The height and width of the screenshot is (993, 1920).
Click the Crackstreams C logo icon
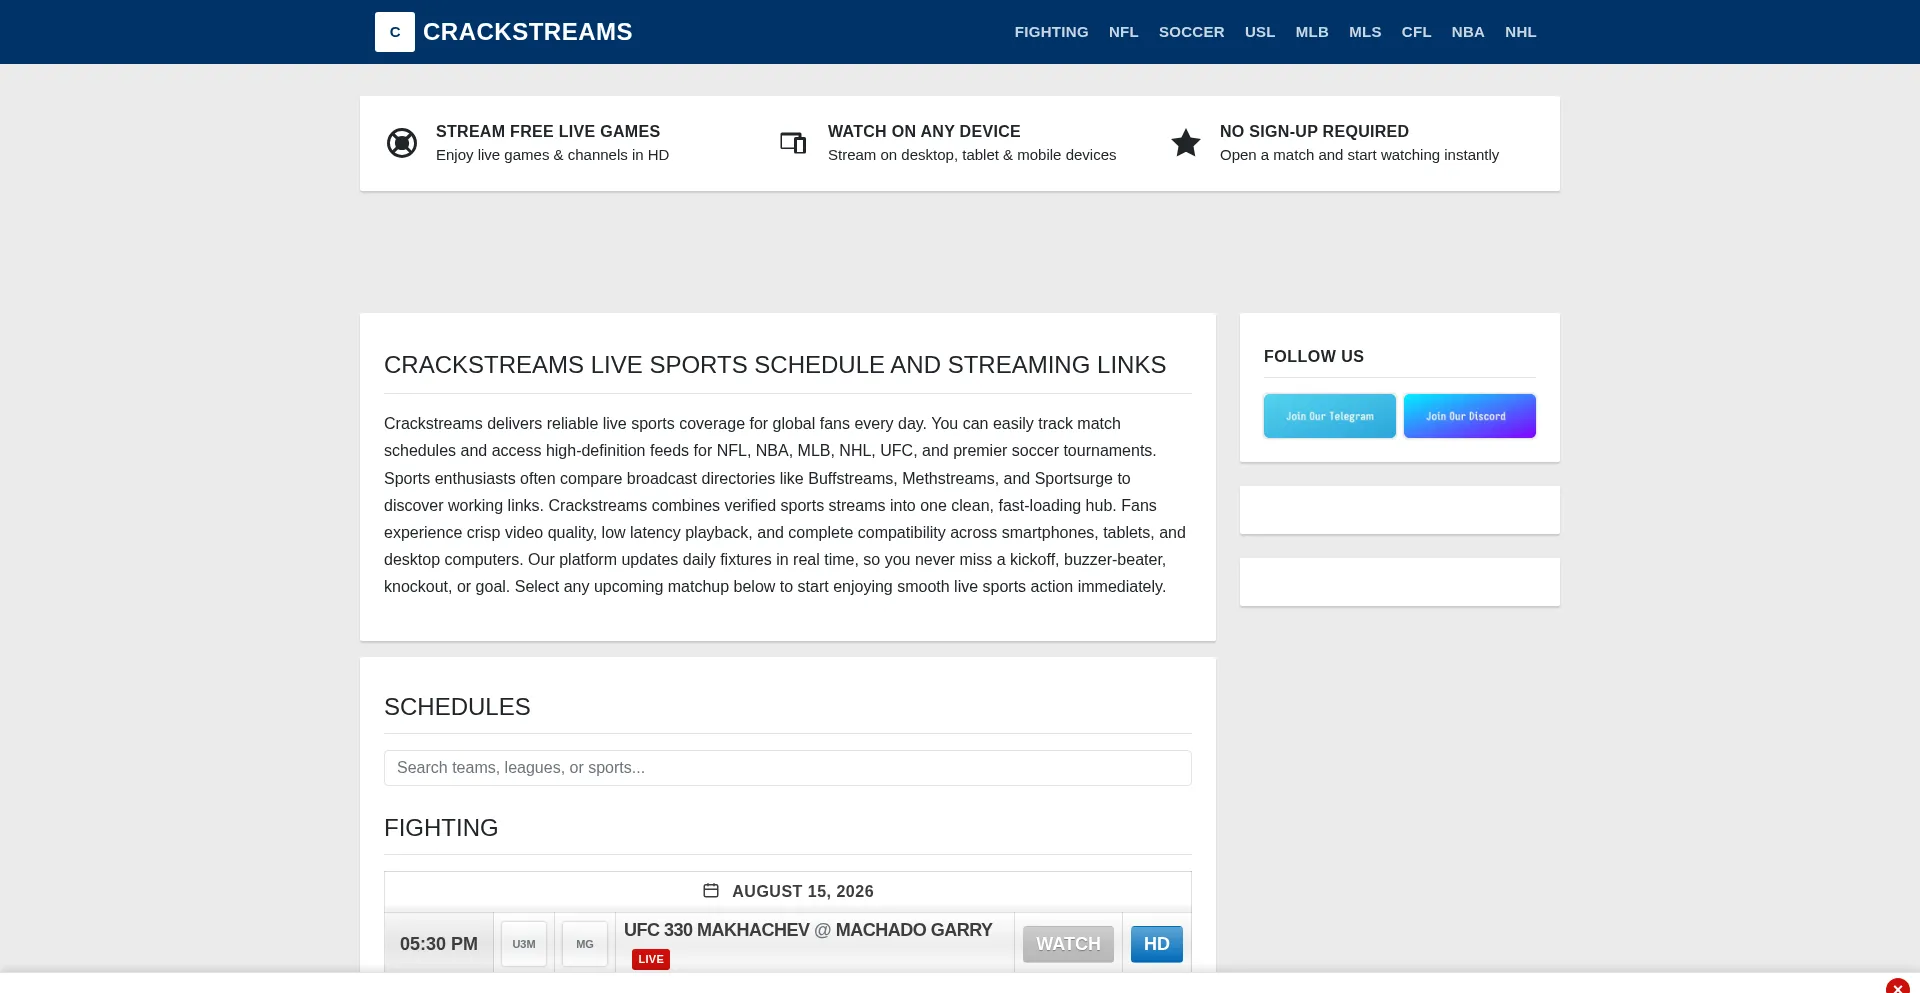tap(395, 32)
